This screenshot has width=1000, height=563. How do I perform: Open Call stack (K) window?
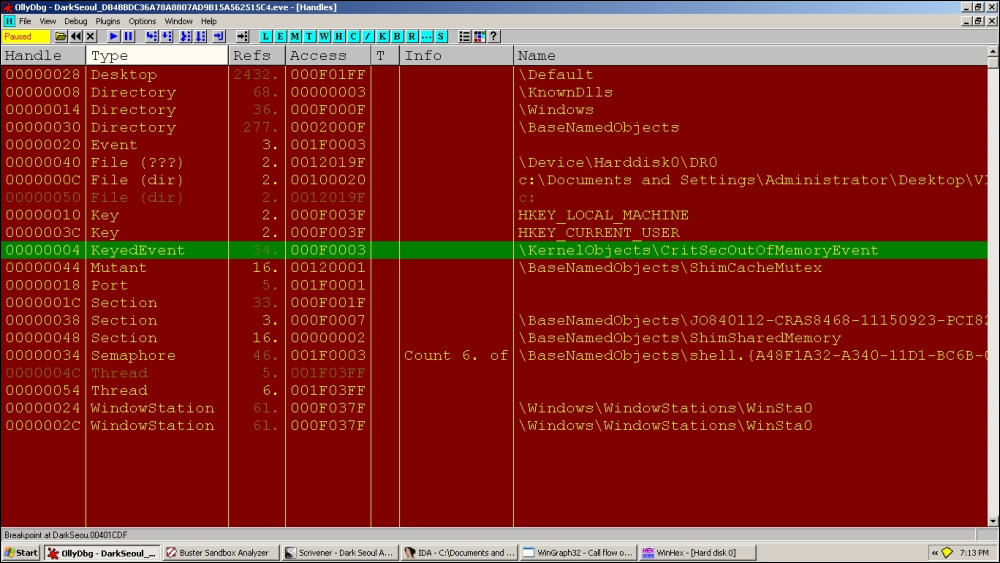coord(383,36)
